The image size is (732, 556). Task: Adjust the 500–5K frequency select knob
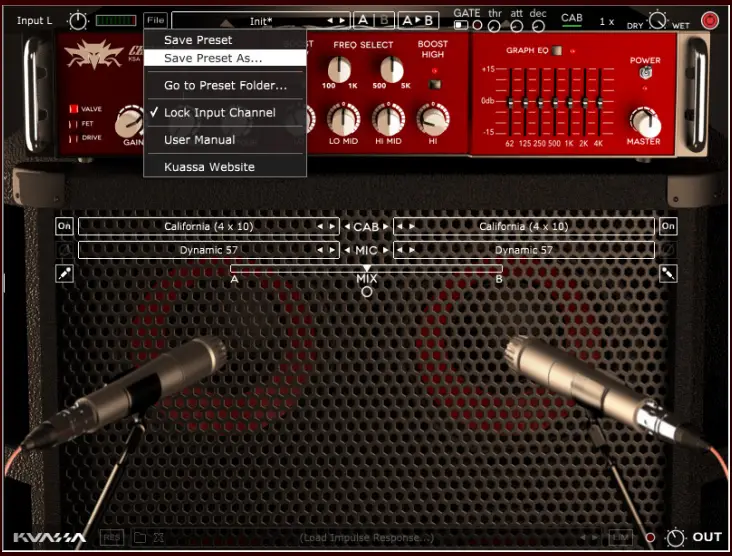392,69
